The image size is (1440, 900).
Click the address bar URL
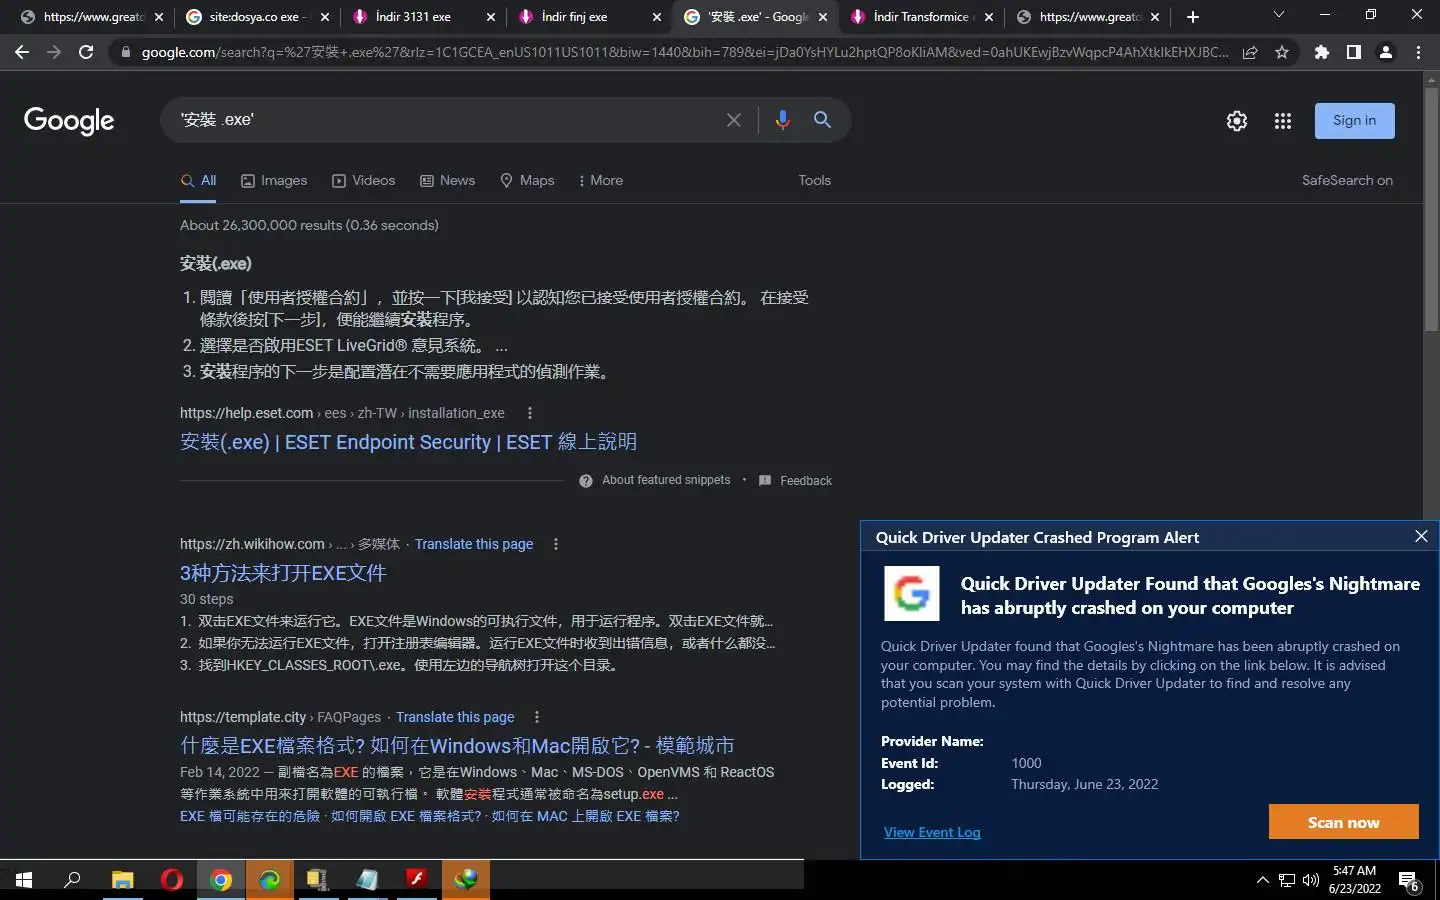click(x=684, y=52)
